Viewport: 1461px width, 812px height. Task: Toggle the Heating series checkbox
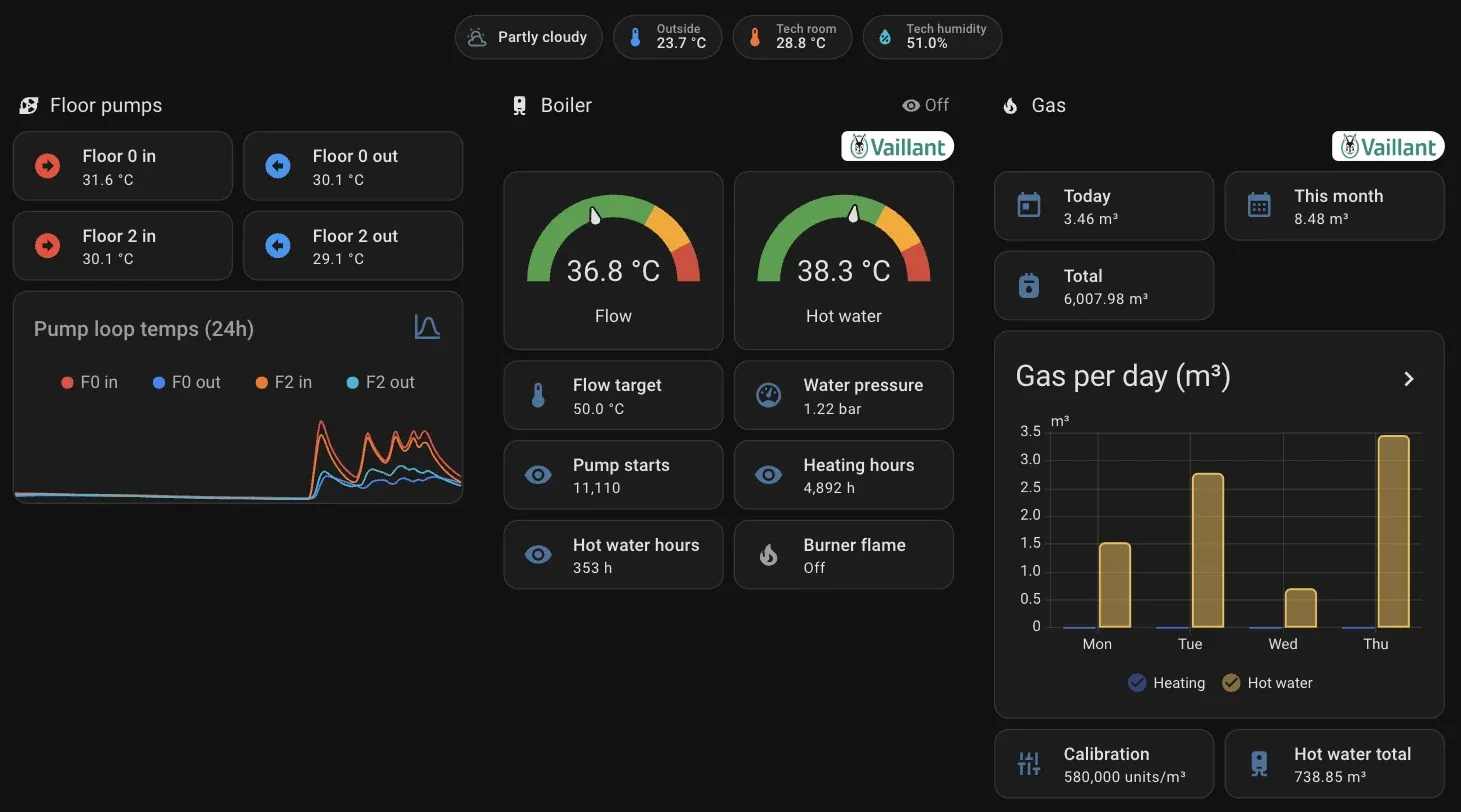(x=1136, y=683)
